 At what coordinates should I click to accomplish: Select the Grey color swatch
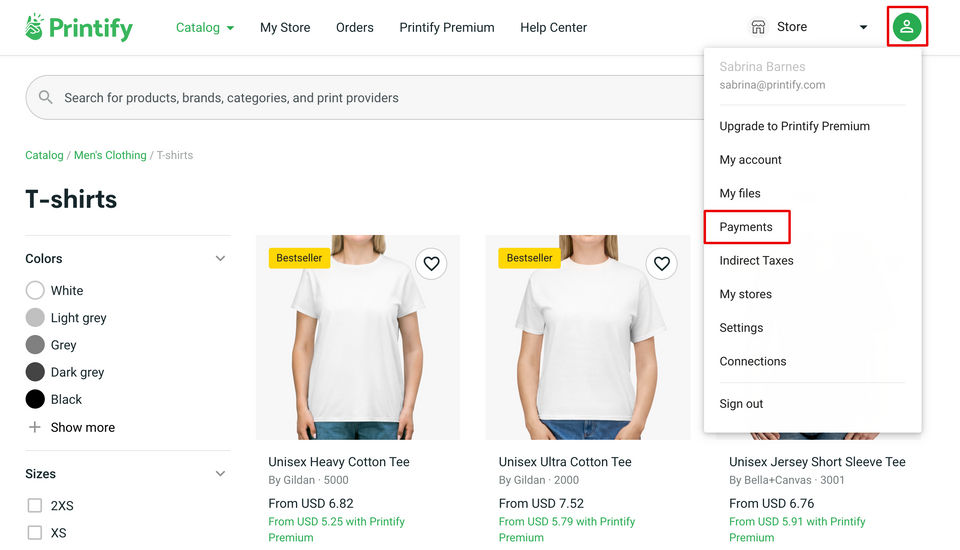35,344
